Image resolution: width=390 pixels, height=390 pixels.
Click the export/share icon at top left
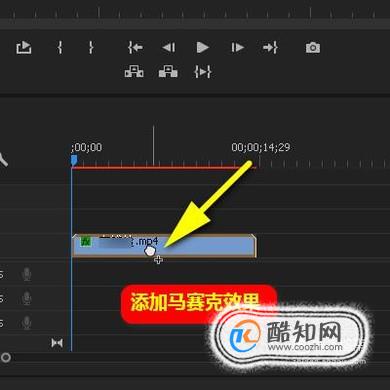coord(24,47)
